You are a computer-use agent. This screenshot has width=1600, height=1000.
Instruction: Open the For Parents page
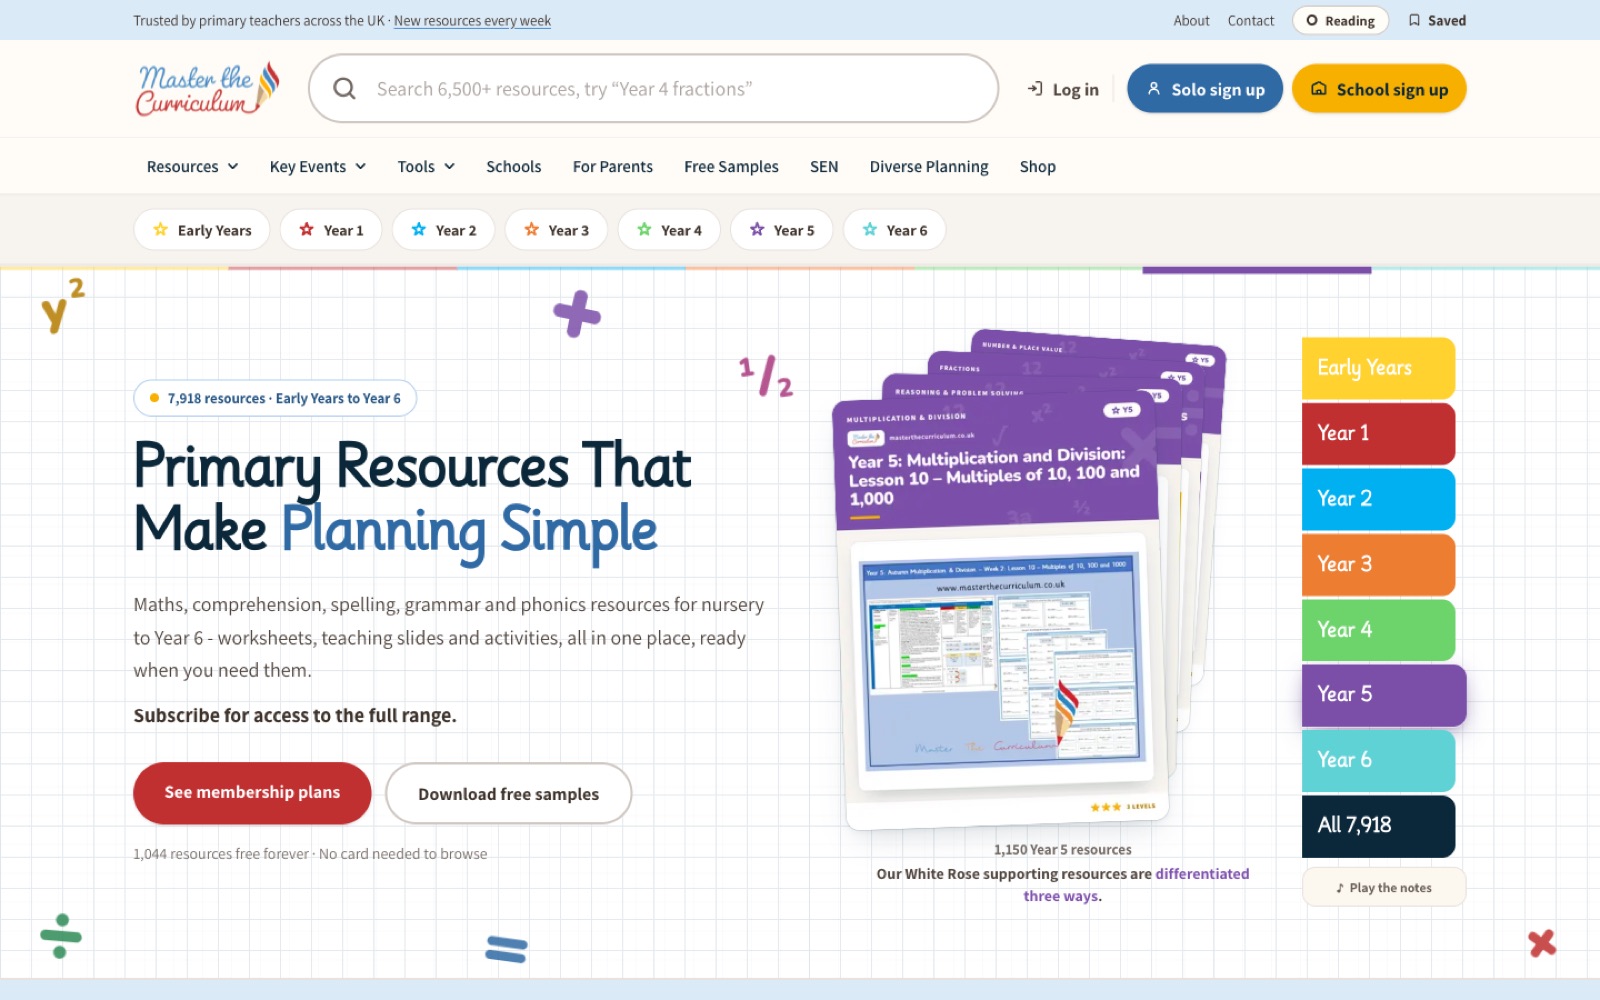point(613,167)
